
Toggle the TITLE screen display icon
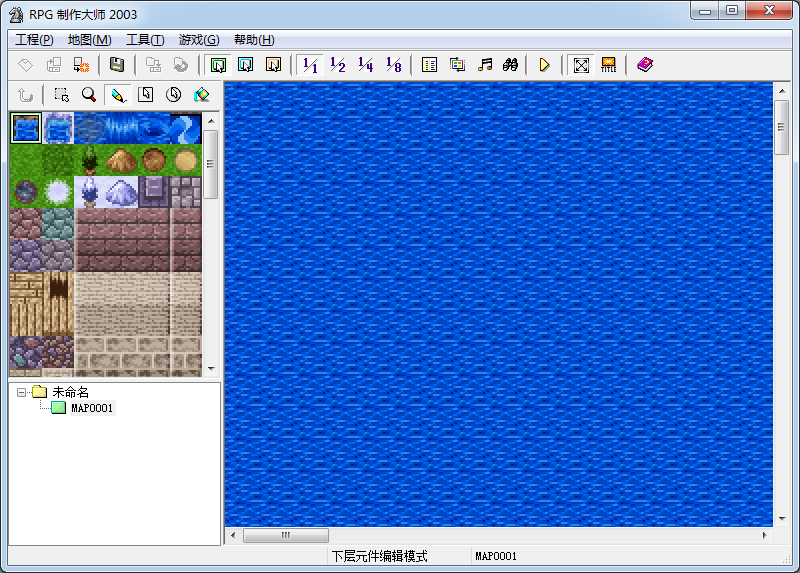(609, 65)
